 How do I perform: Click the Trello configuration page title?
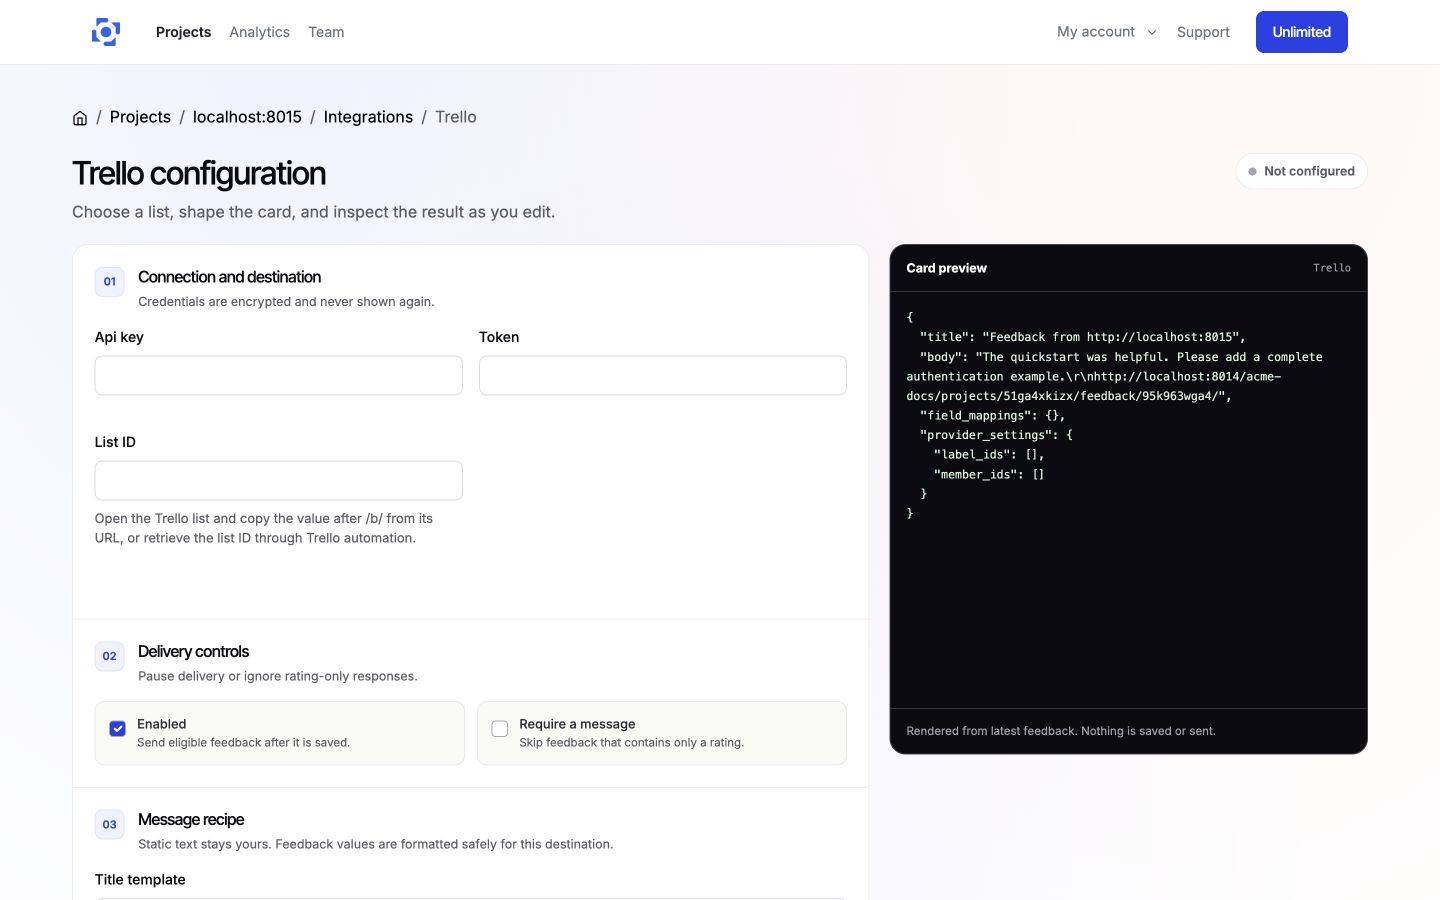199,173
